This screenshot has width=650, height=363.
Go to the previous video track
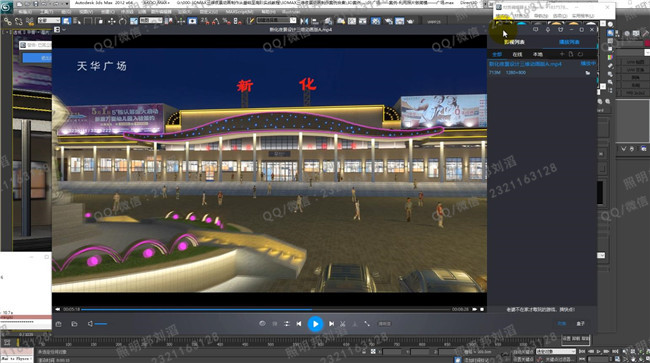click(x=299, y=324)
